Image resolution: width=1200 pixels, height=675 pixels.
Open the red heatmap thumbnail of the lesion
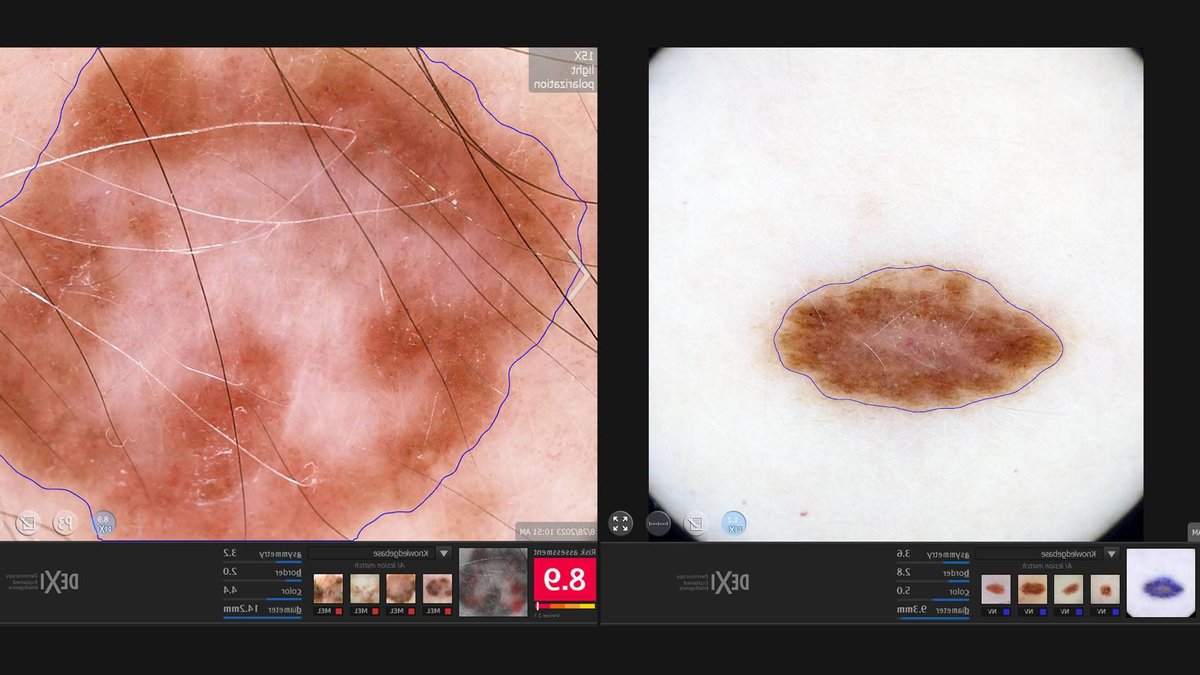pyautogui.click(x=493, y=582)
